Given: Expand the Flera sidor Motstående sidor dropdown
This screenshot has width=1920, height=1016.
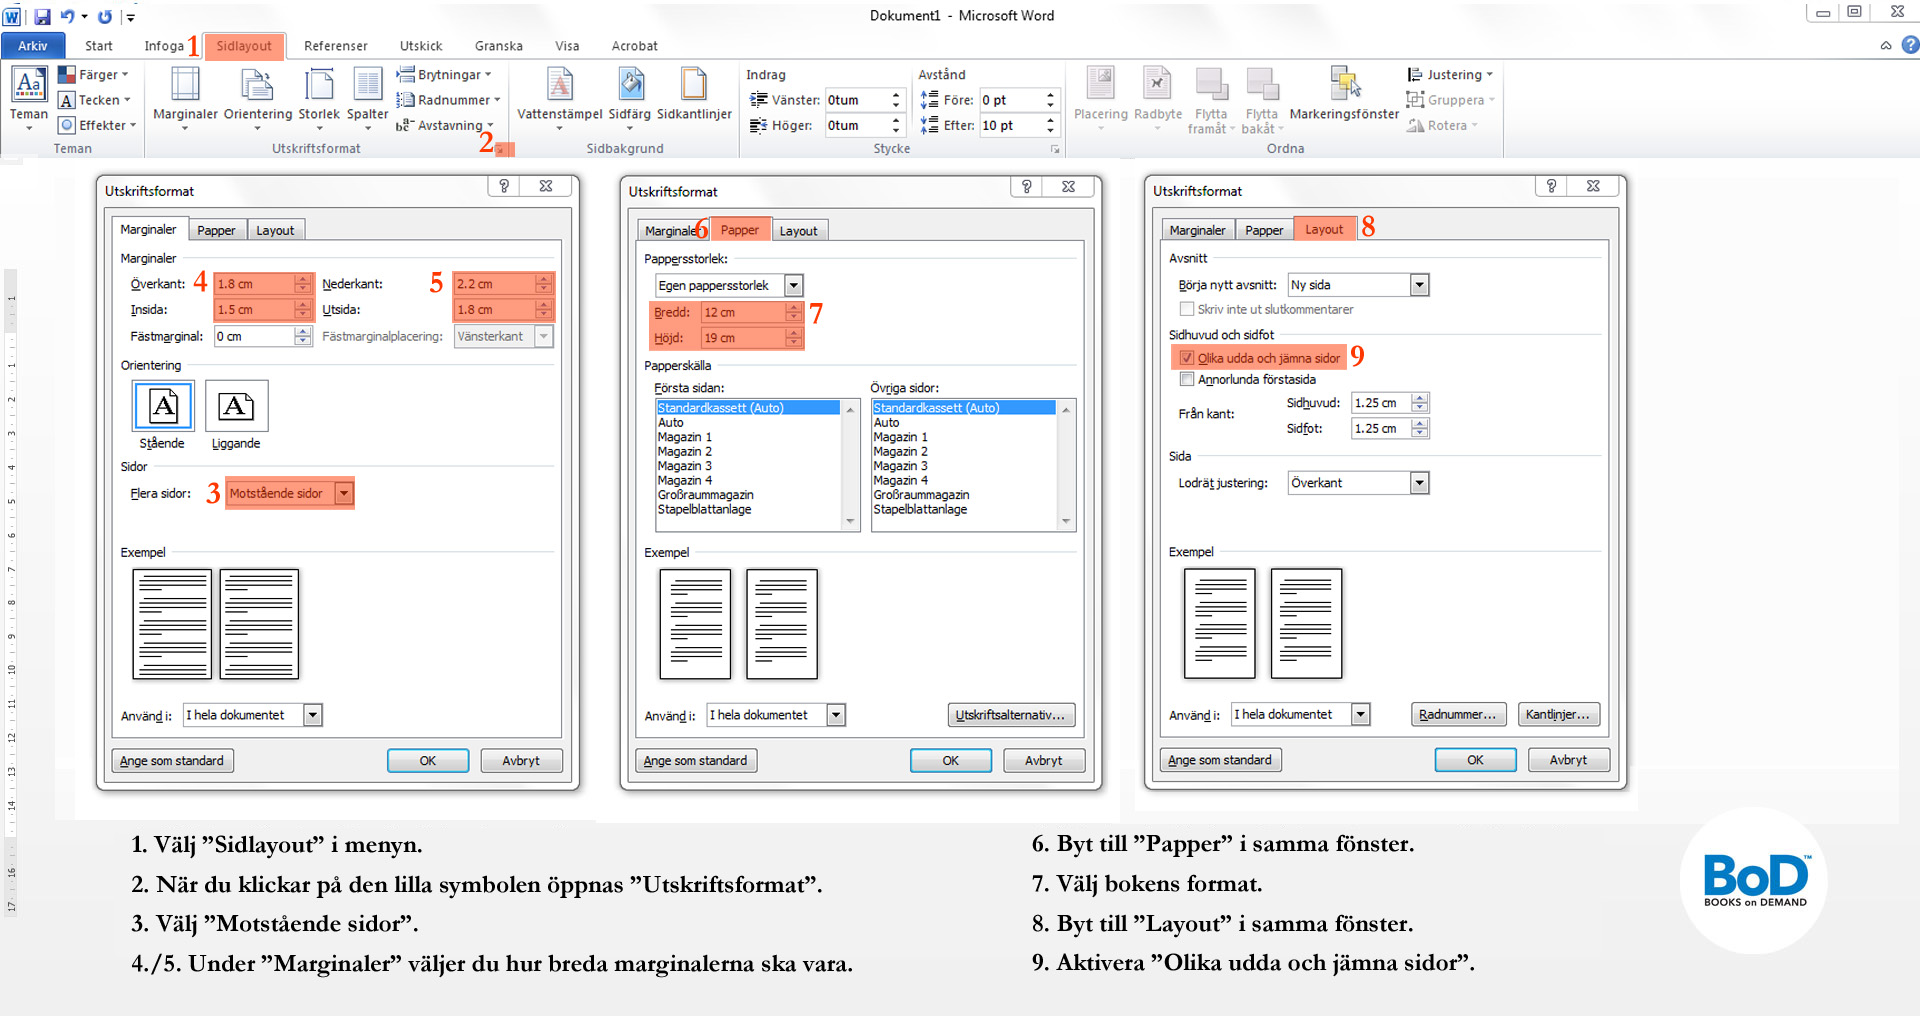Looking at the screenshot, I should 344,493.
